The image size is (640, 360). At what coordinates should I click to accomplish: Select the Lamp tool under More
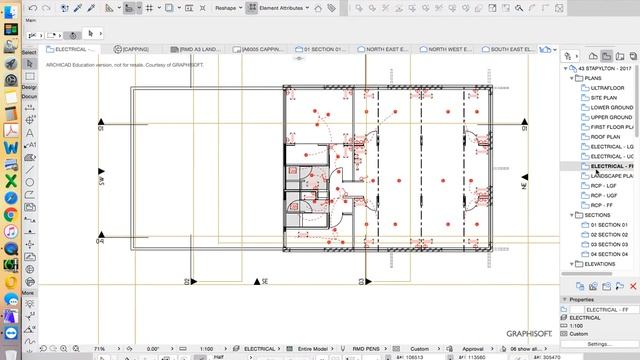29,304
